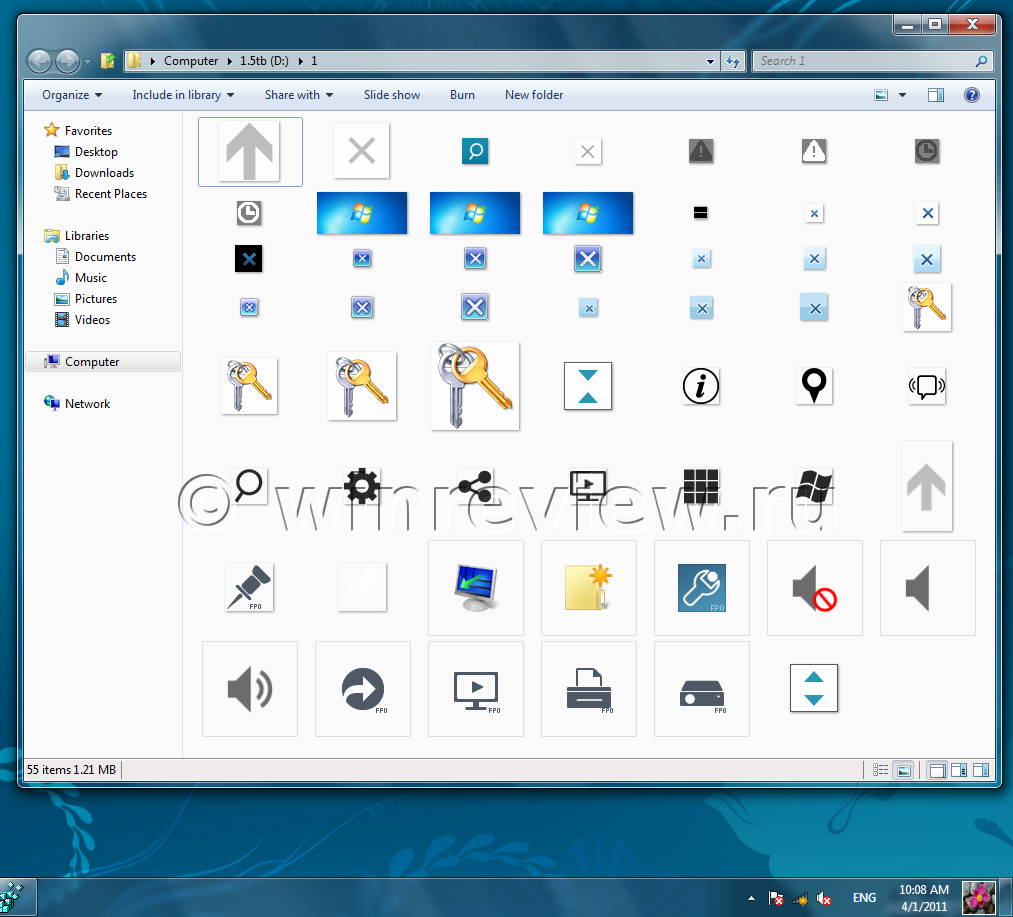1013x917 pixels.
Task: Navigate to Computer in address bar
Action: (x=191, y=61)
